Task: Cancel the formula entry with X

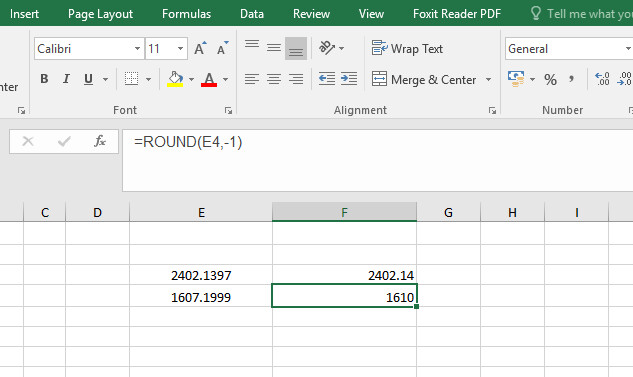Action: pos(28,141)
